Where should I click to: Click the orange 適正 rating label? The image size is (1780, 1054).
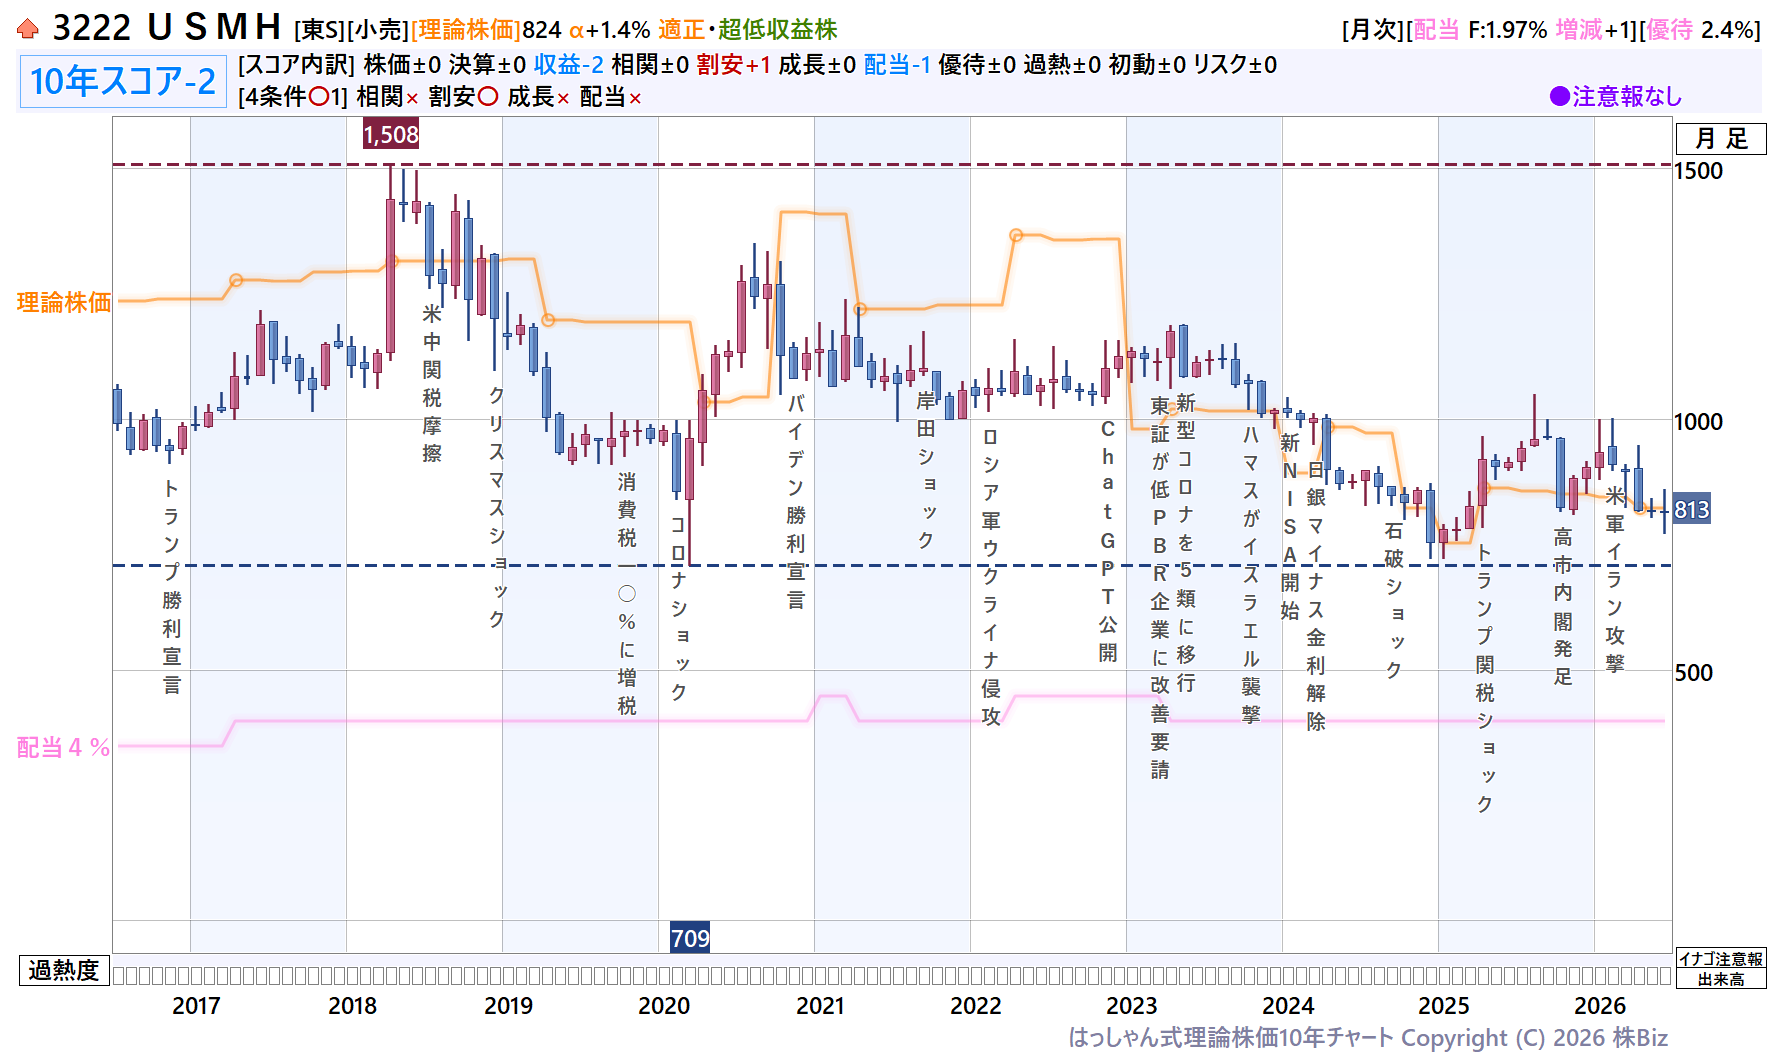[681, 30]
